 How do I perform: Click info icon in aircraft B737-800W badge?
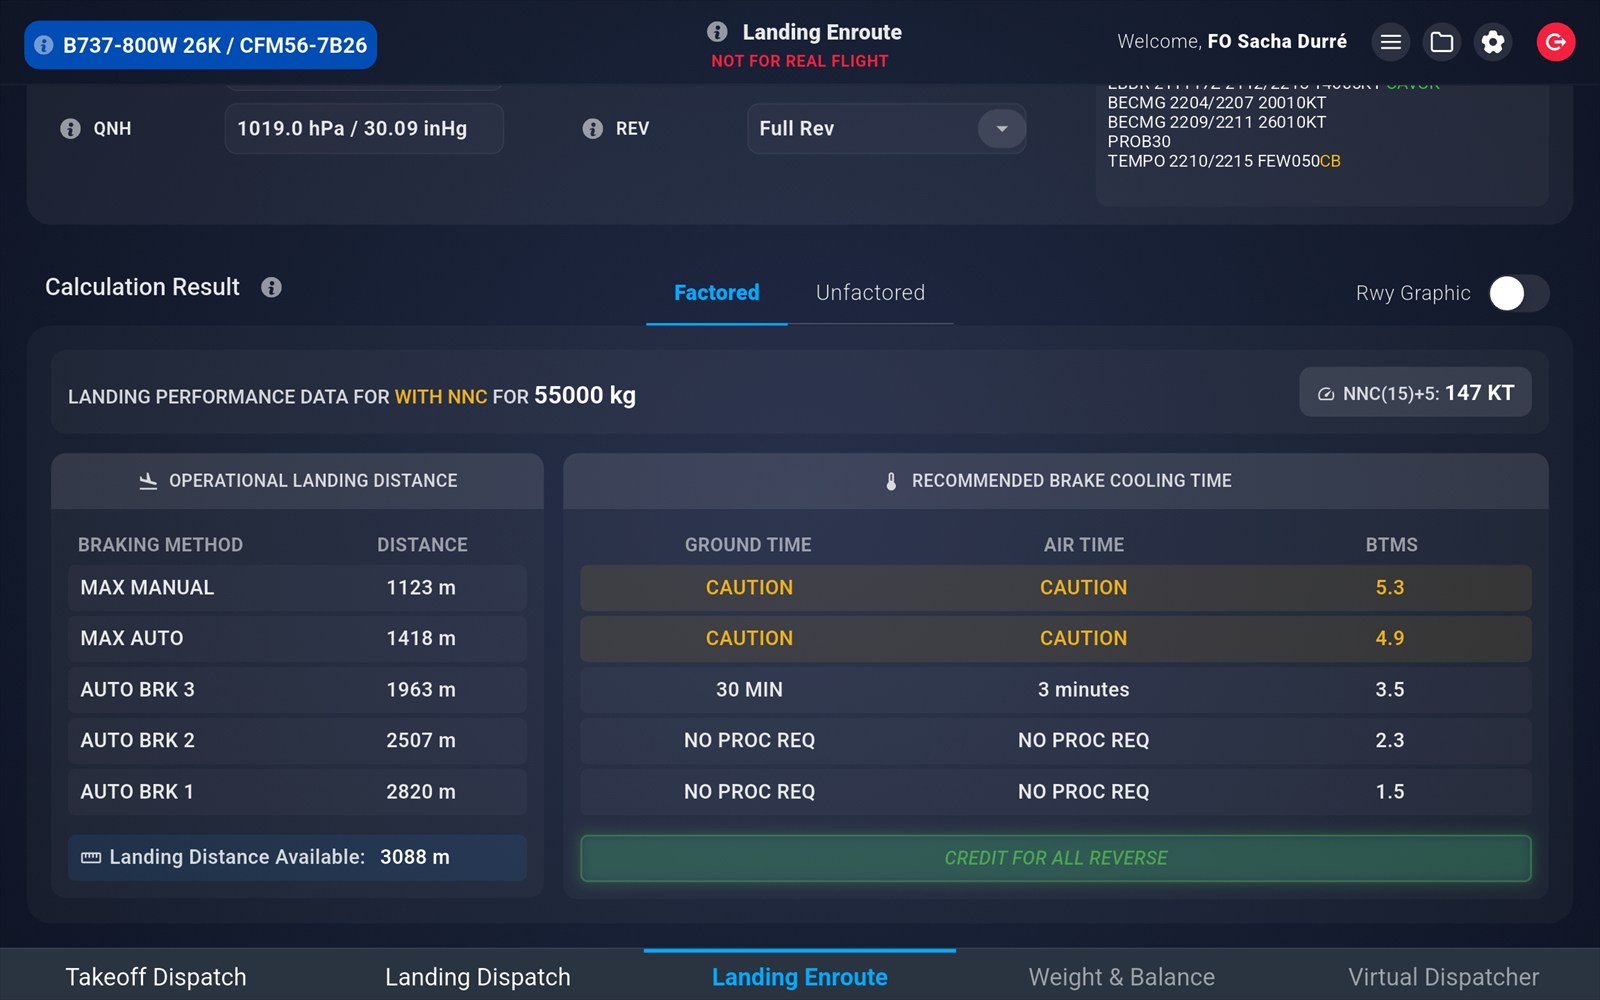[44, 45]
